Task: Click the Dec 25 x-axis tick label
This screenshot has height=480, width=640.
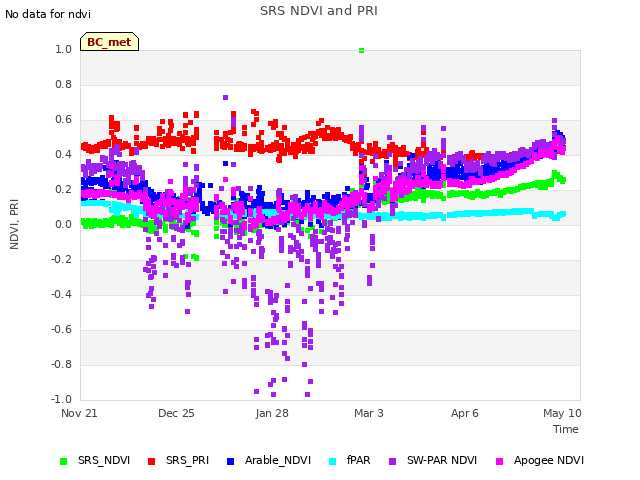Action: 176,413
